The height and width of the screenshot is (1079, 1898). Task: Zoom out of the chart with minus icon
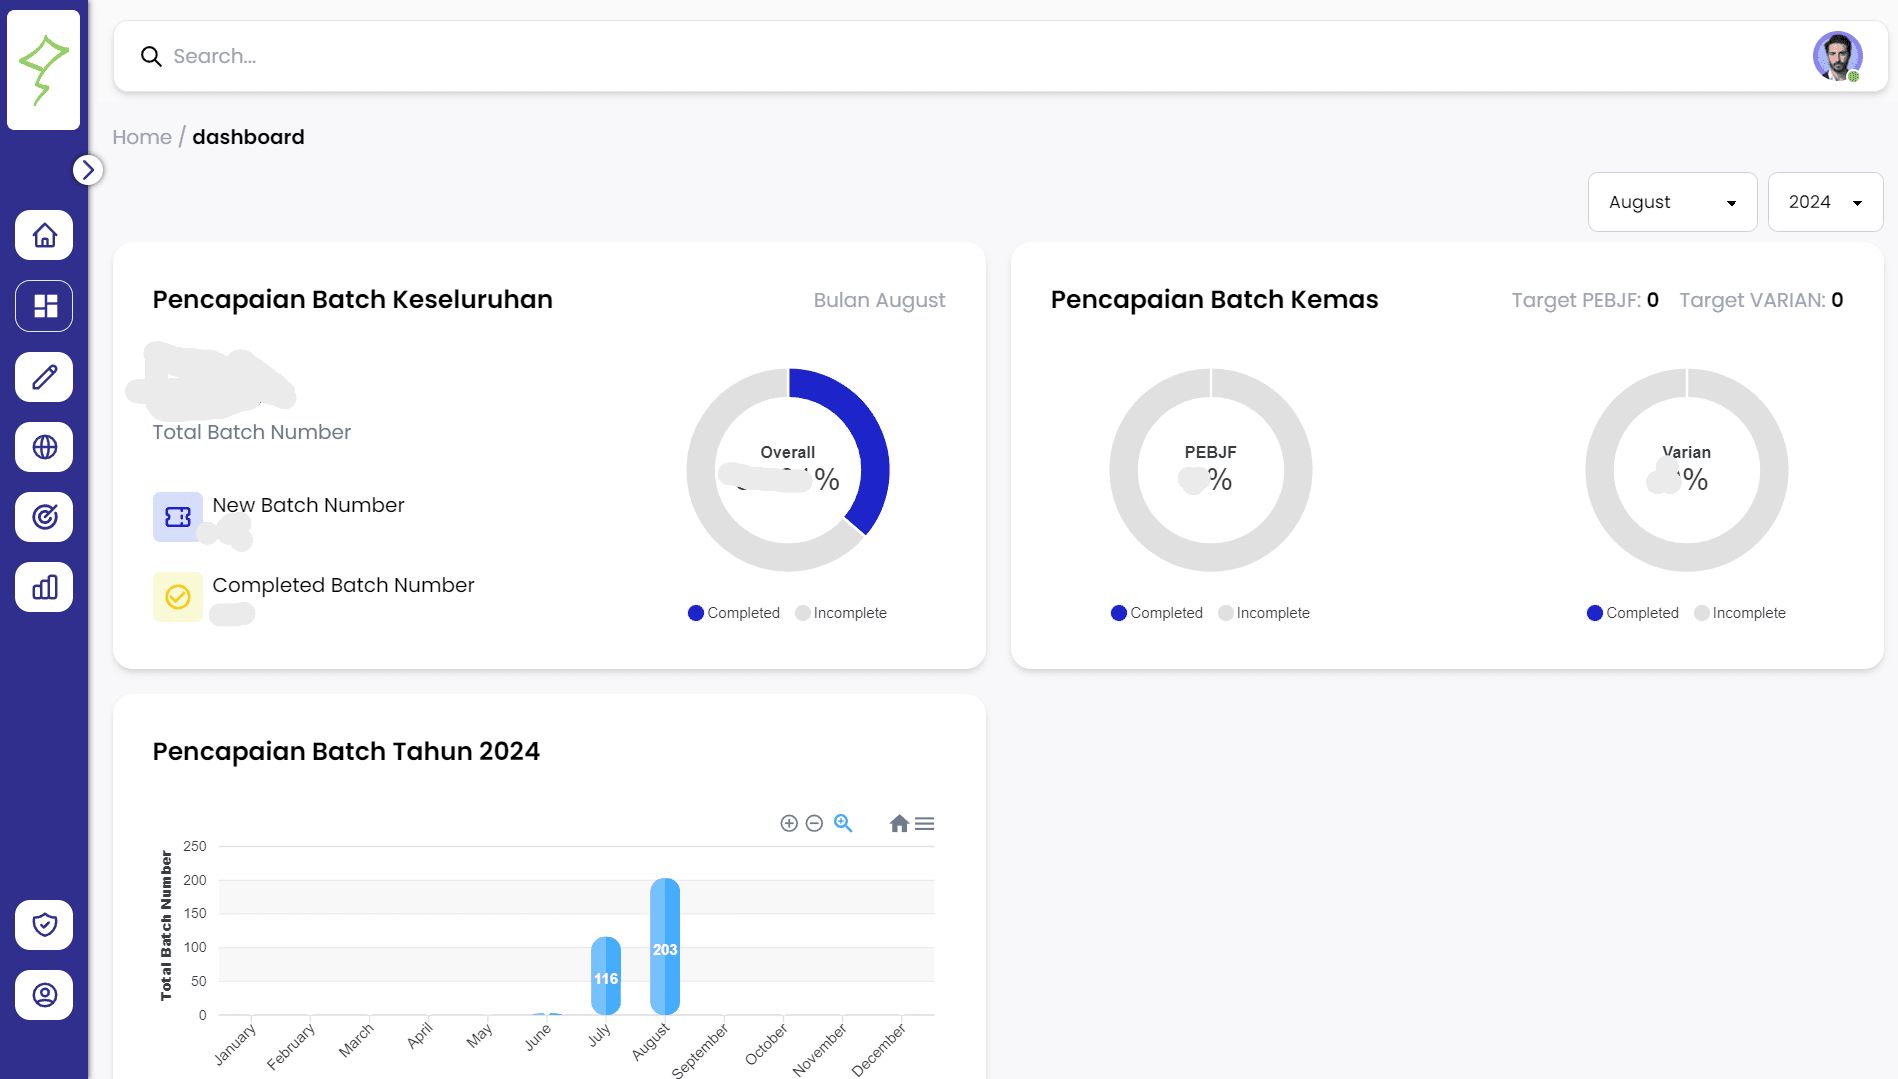[814, 823]
